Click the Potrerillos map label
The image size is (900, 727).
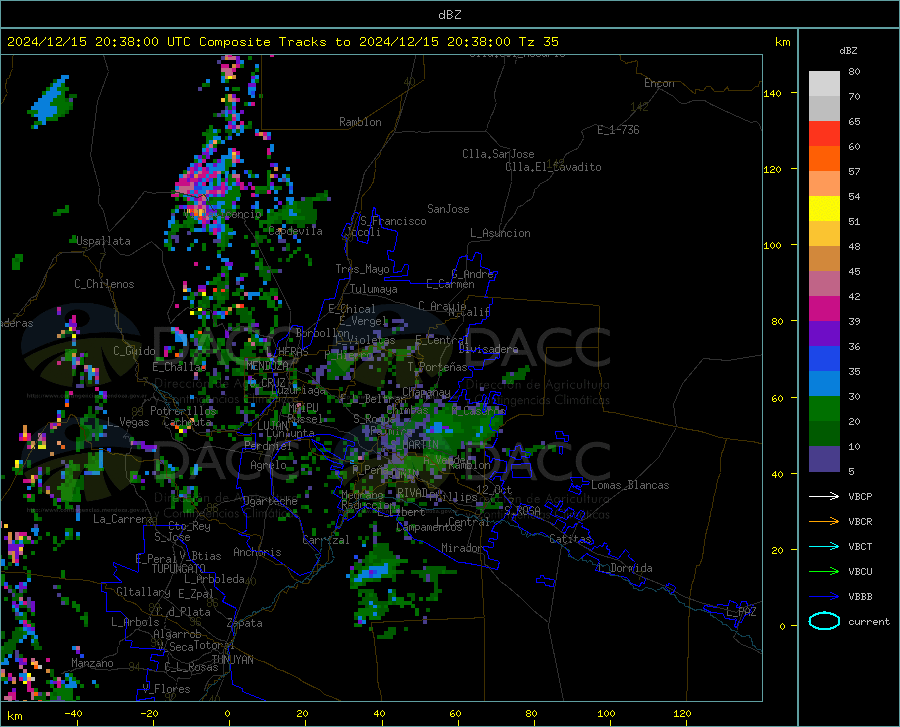click(x=183, y=411)
